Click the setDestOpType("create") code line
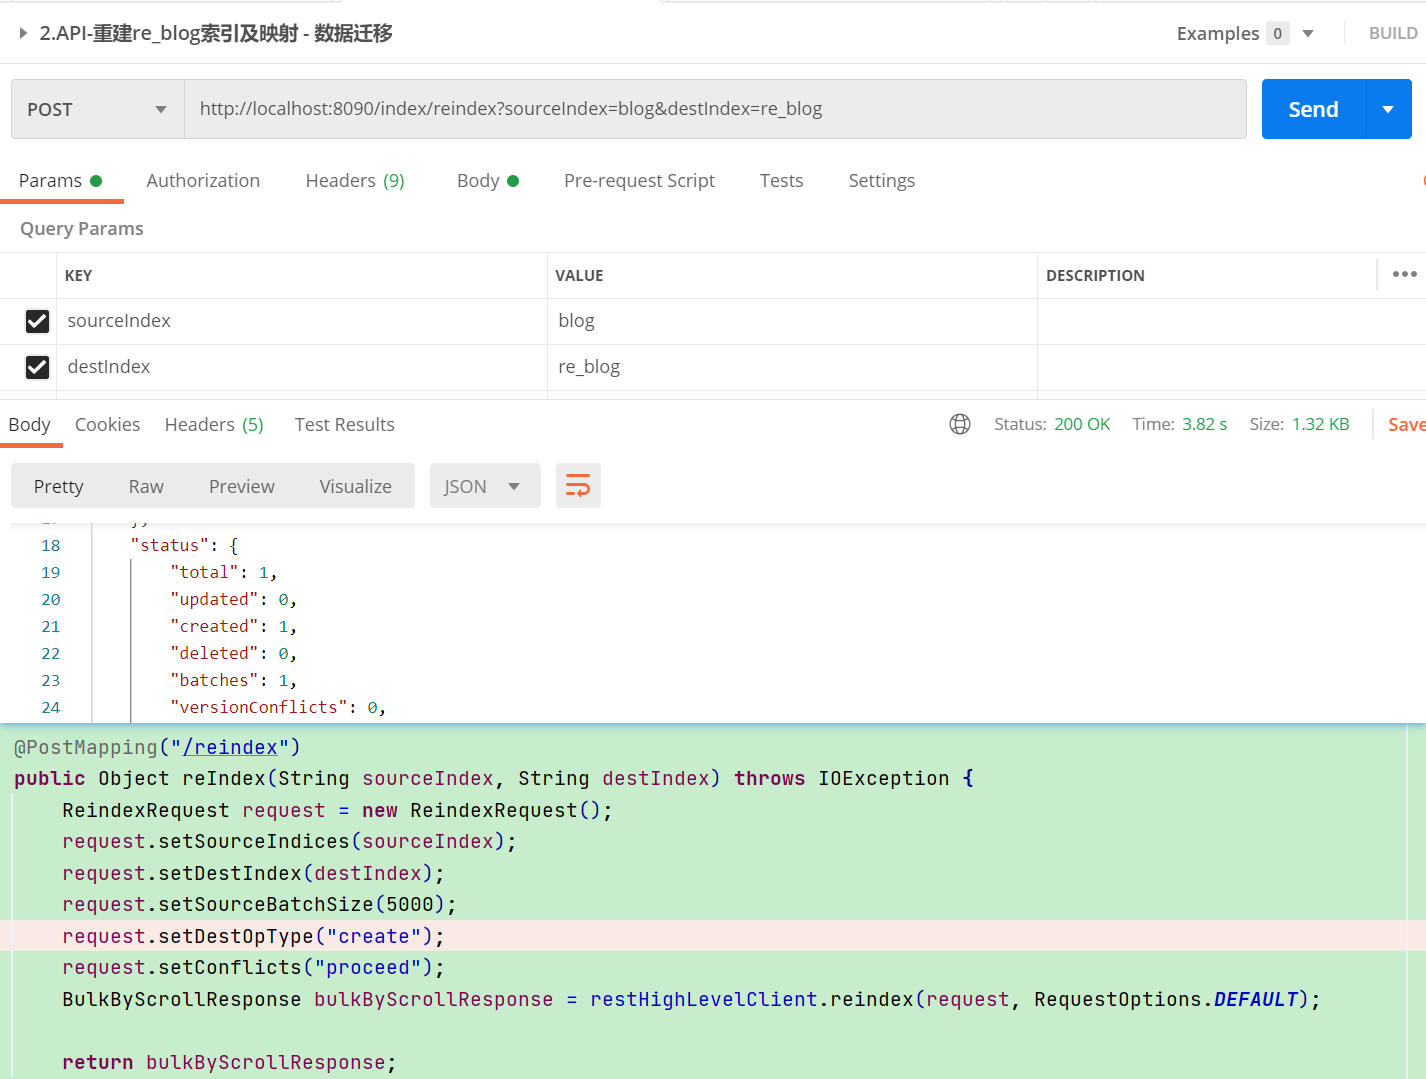The width and height of the screenshot is (1426, 1079). [x=253, y=936]
